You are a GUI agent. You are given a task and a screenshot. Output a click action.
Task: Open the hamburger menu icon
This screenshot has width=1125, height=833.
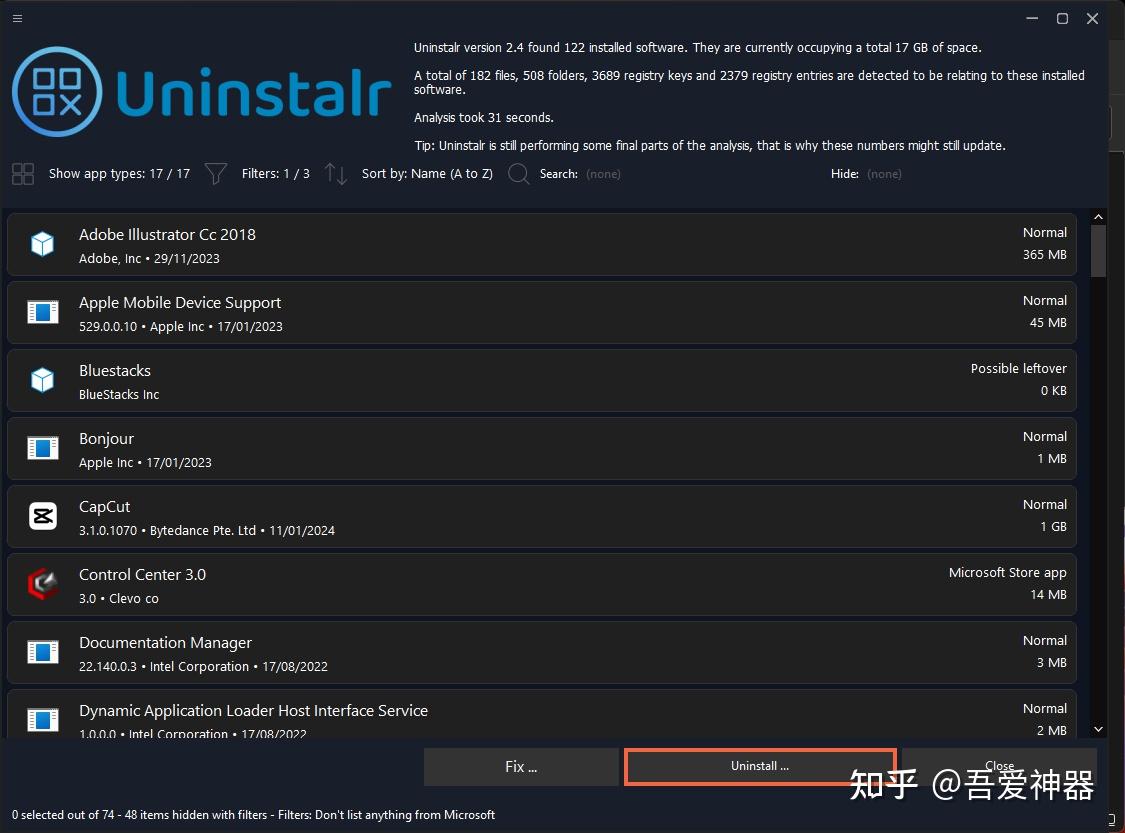point(17,19)
